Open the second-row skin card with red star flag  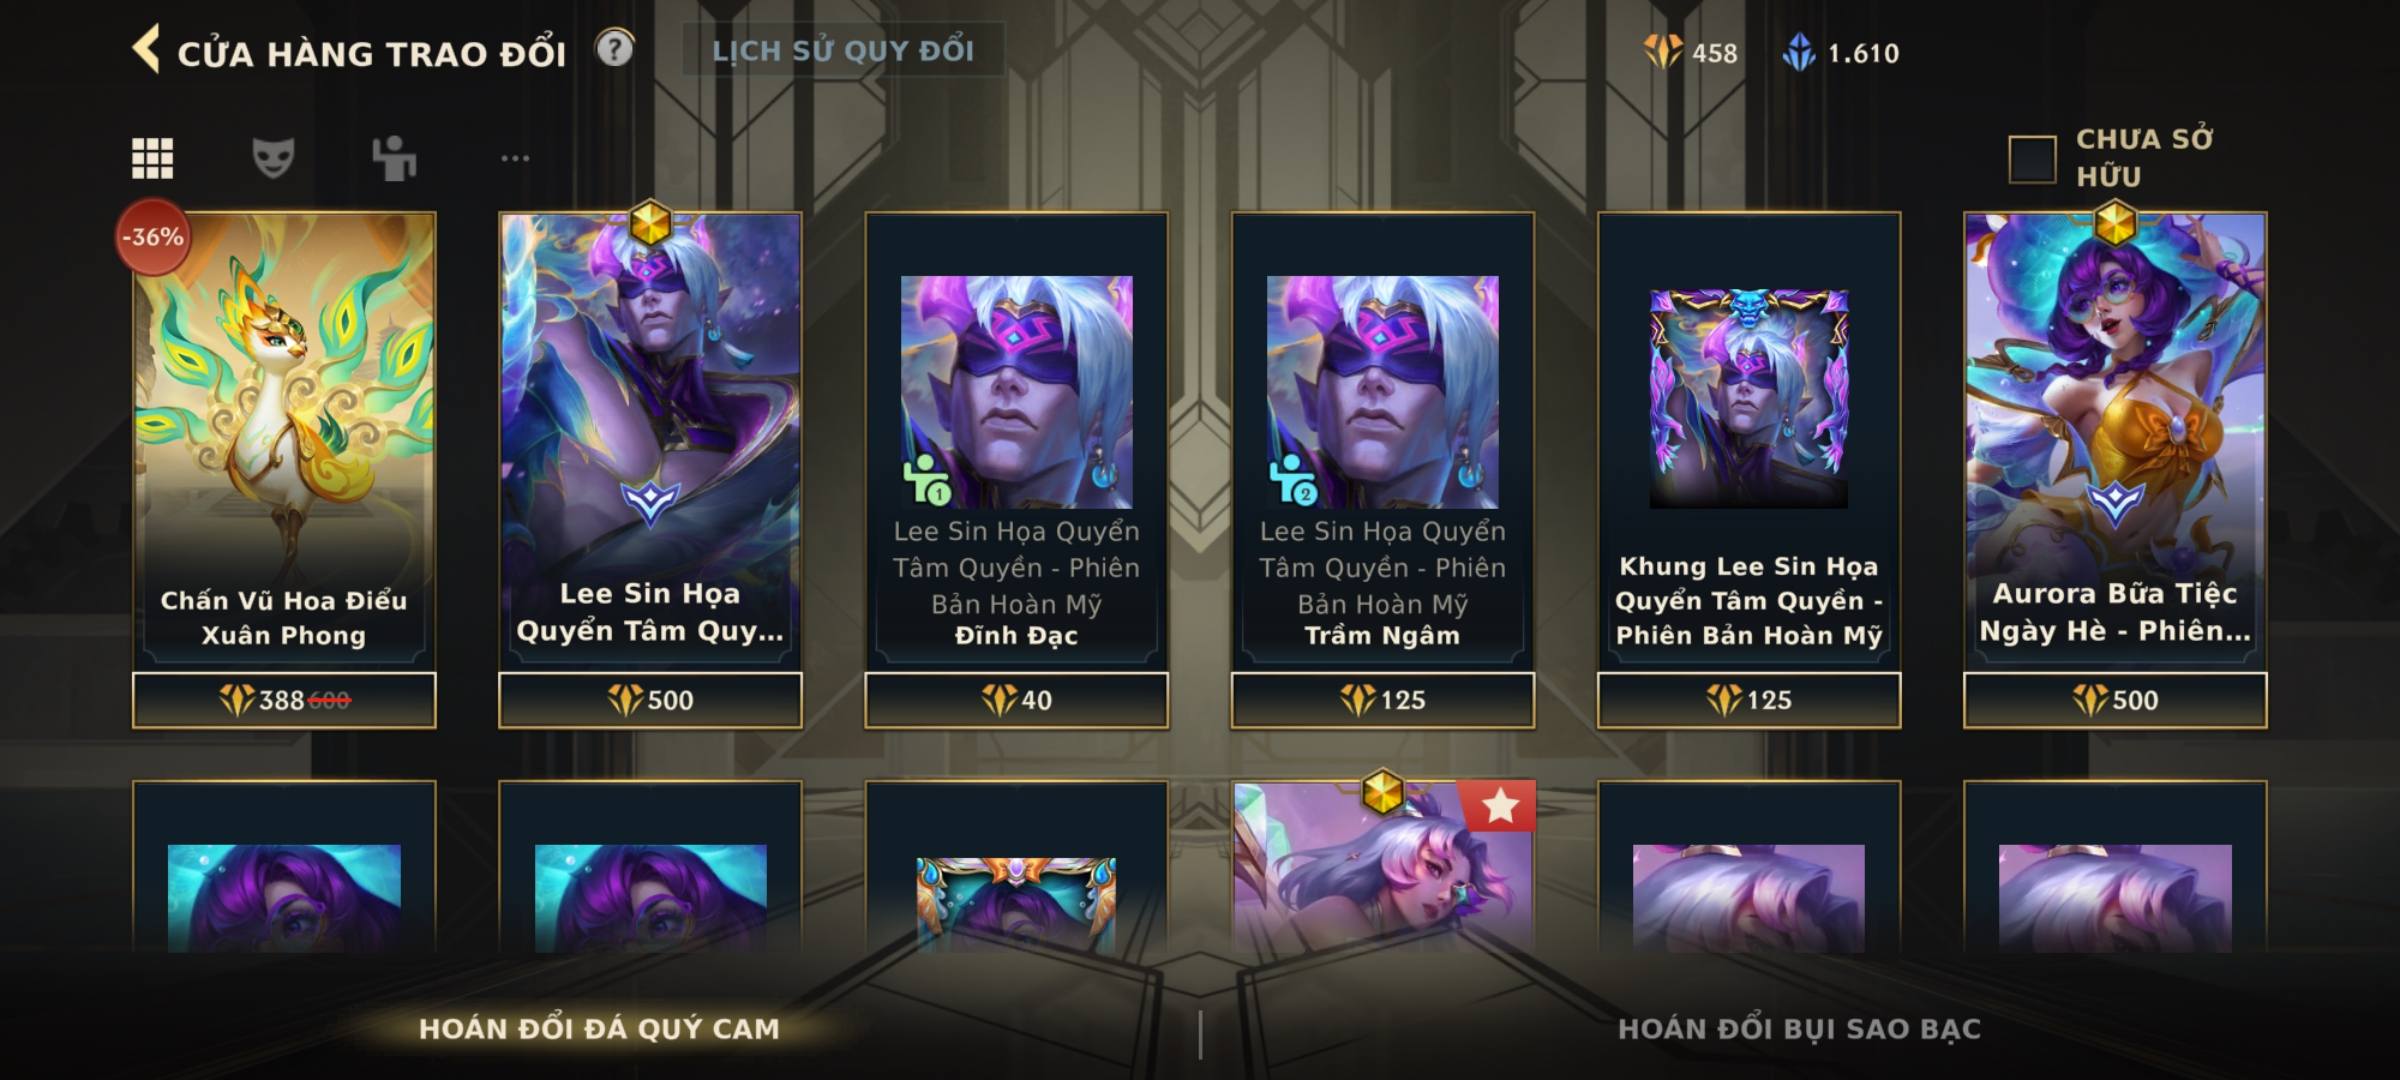pyautogui.click(x=1382, y=866)
